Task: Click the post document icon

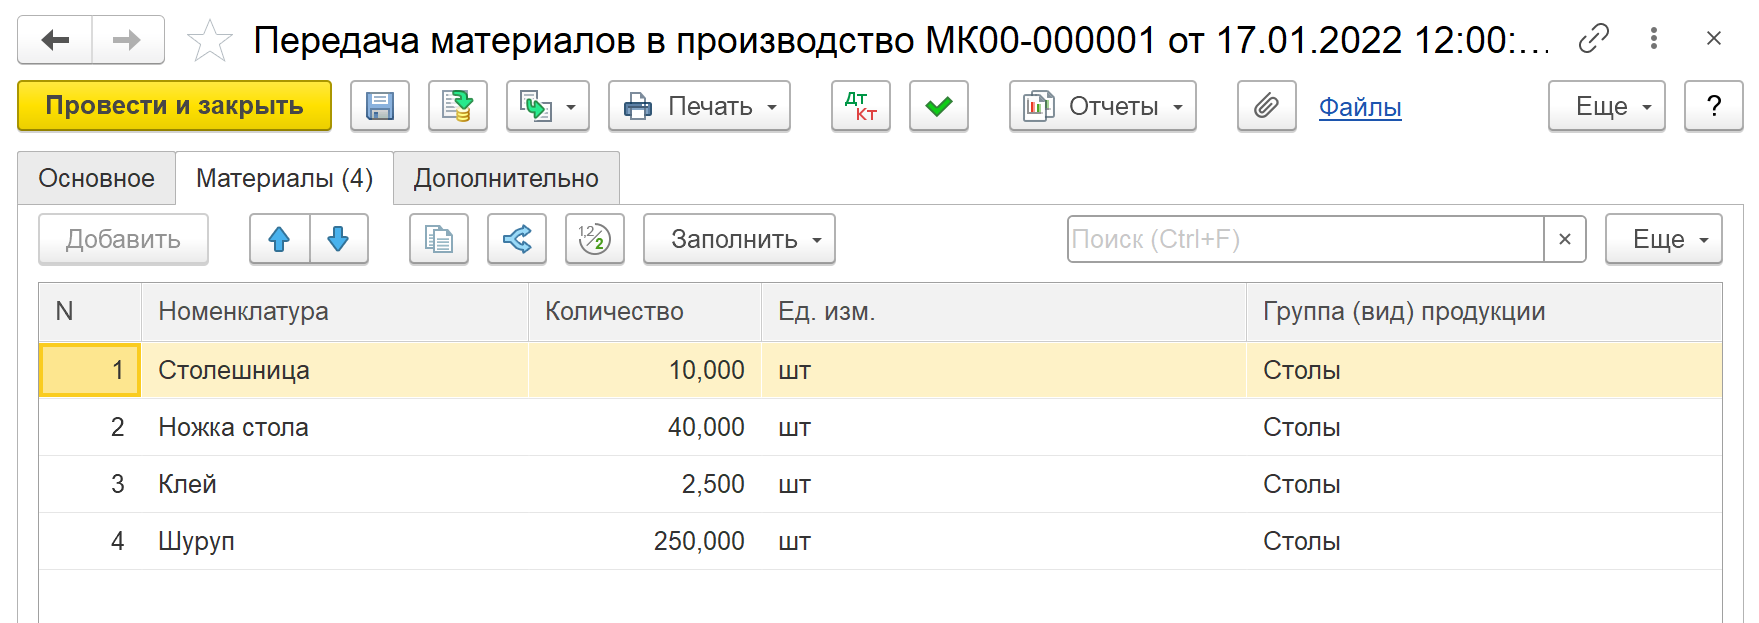Action: pyautogui.click(x=457, y=106)
